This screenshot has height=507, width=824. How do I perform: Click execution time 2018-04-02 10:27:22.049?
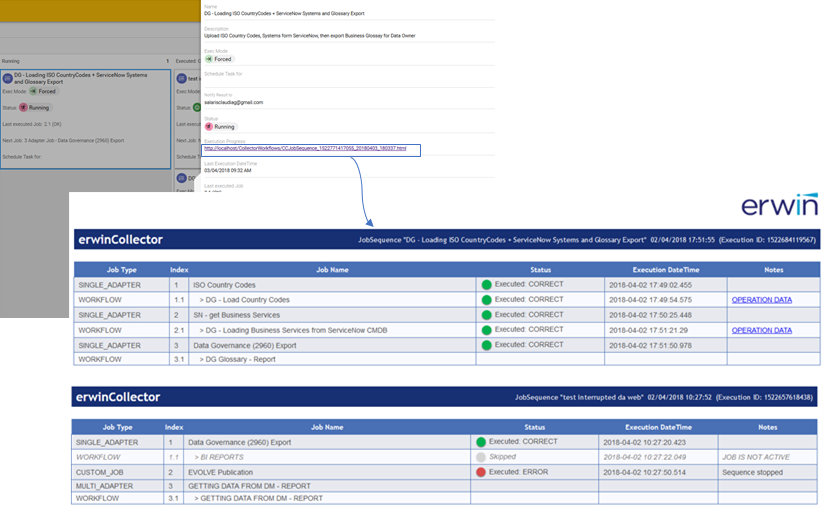(x=644, y=457)
